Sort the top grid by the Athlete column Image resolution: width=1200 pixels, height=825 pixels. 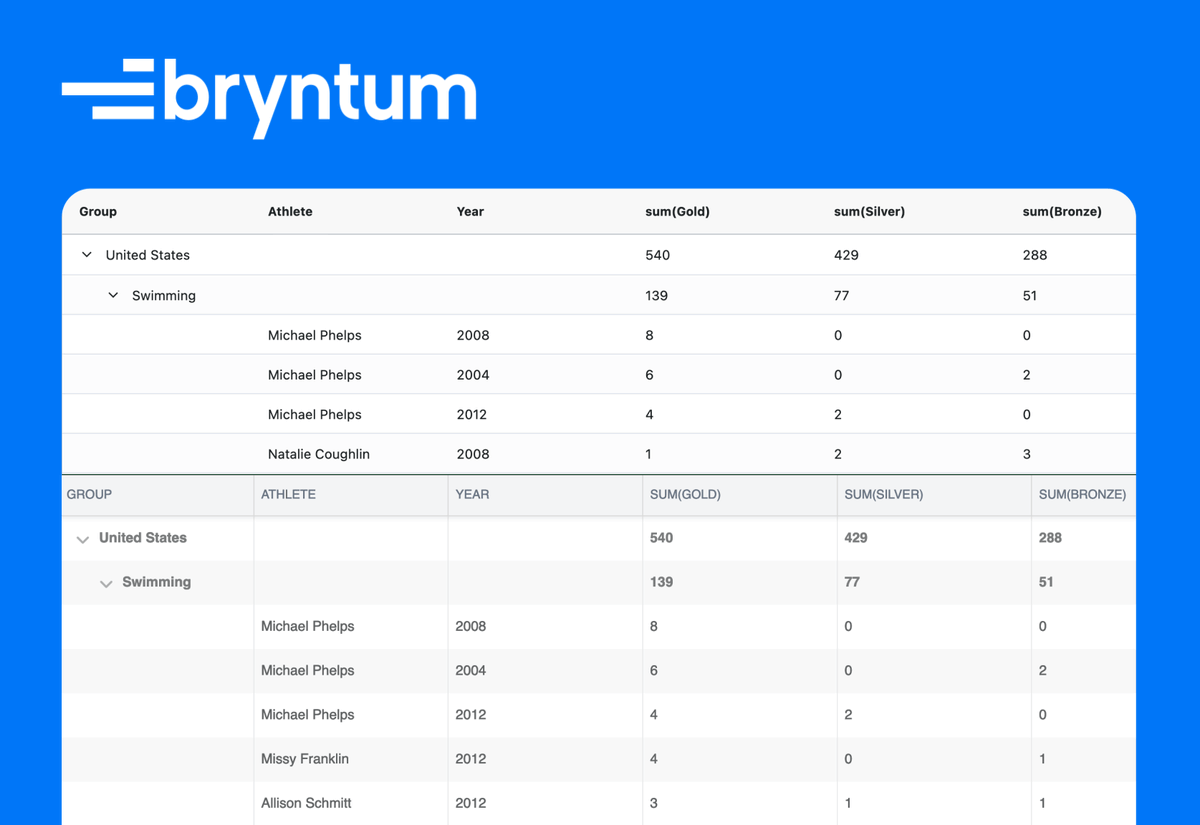290,211
